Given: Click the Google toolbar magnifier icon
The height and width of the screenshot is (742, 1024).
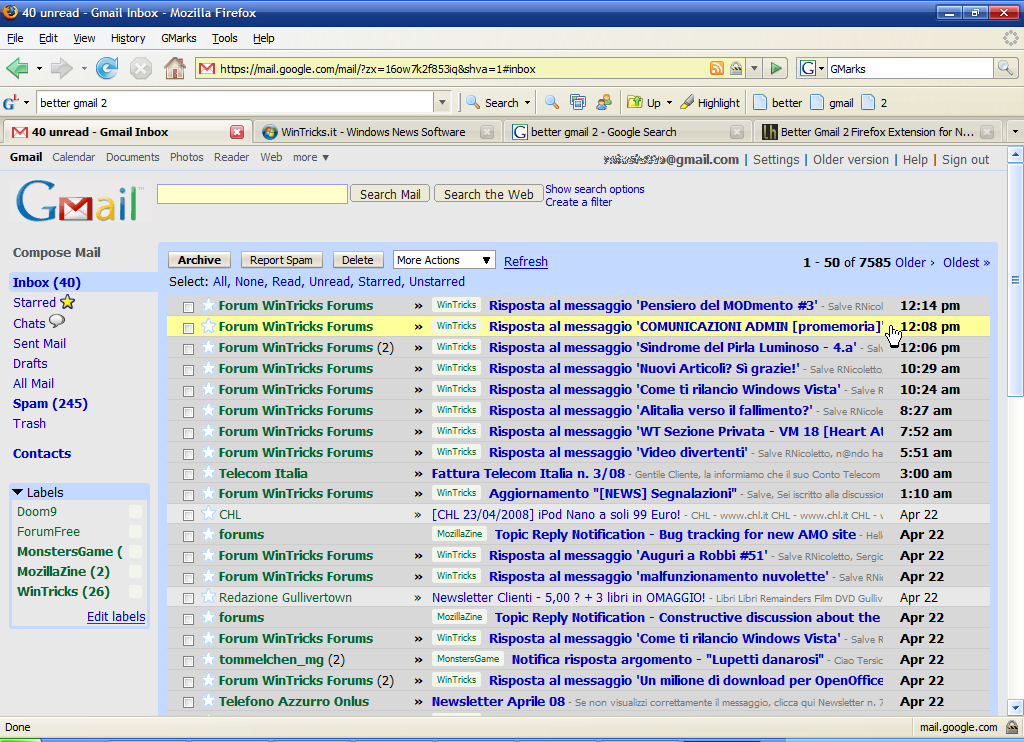Looking at the screenshot, I should 552,103.
